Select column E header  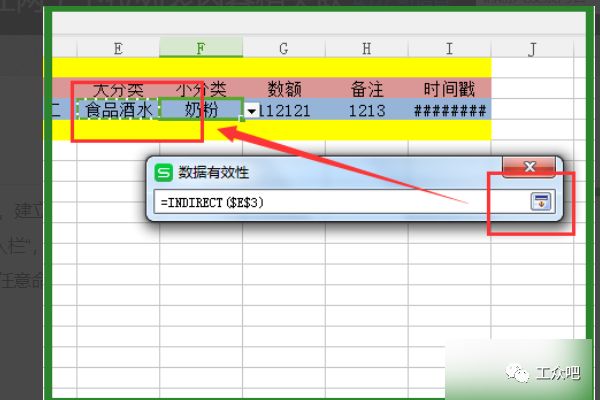pyautogui.click(x=118, y=48)
